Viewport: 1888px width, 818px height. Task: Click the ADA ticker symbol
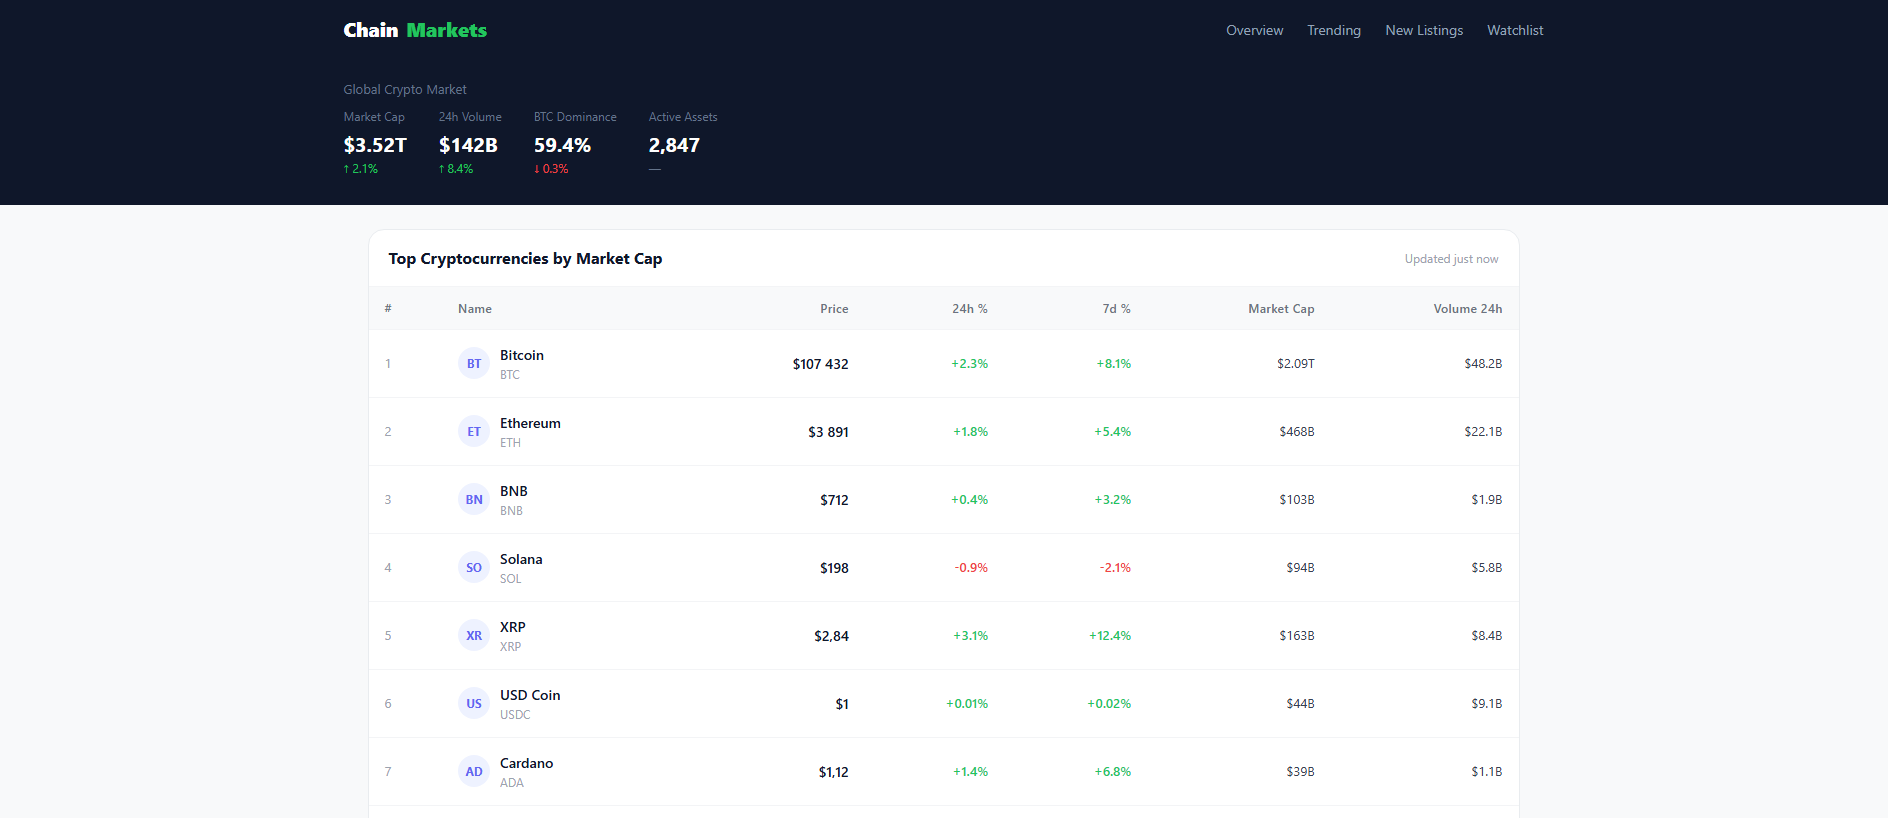[512, 783]
